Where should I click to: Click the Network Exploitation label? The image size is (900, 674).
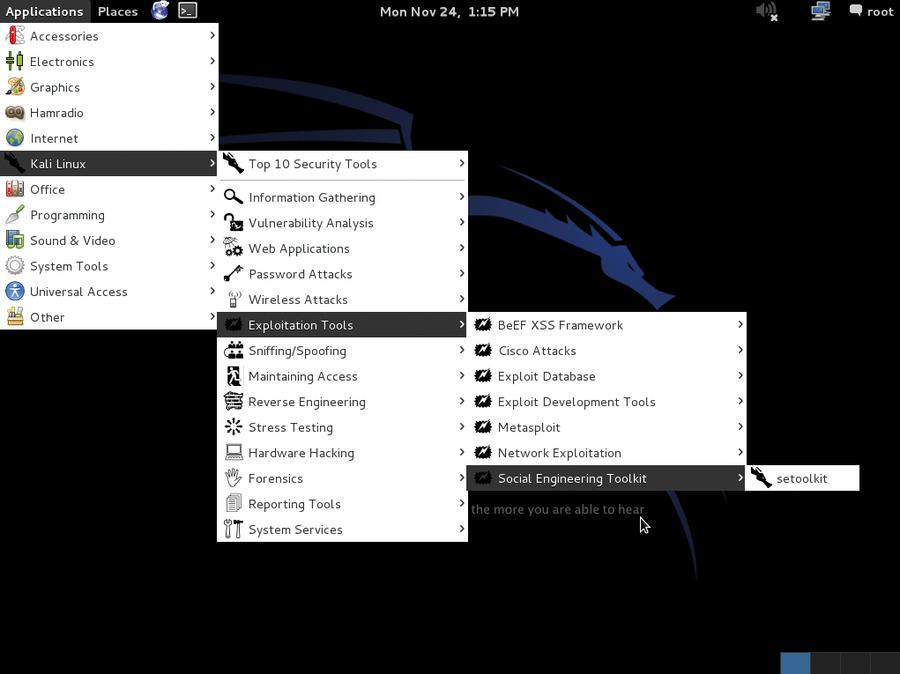tap(560, 453)
